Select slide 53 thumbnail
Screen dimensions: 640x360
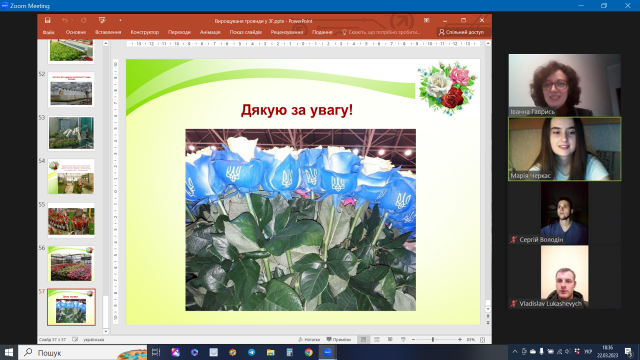(71, 133)
